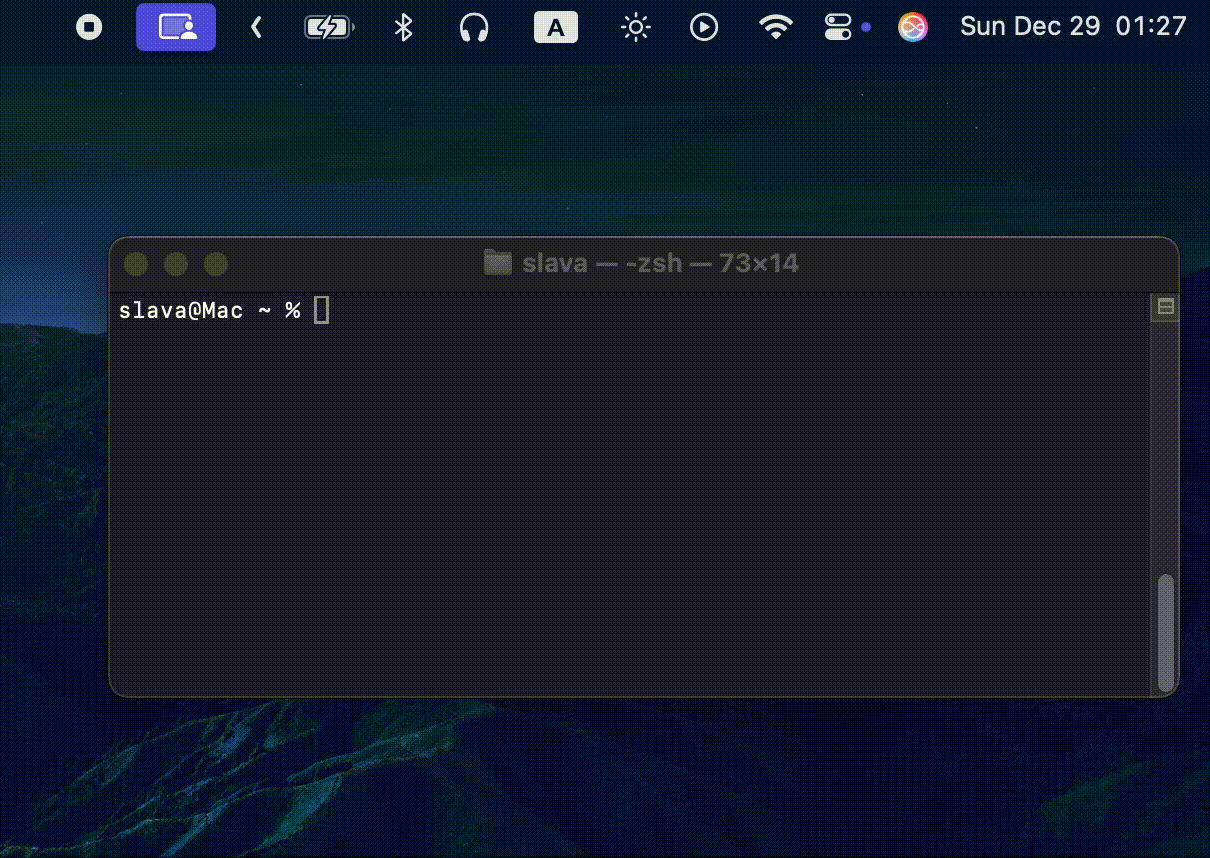Collapse hidden menu bar items with chevron
Screen dimensions: 1210x858
pos(256,27)
